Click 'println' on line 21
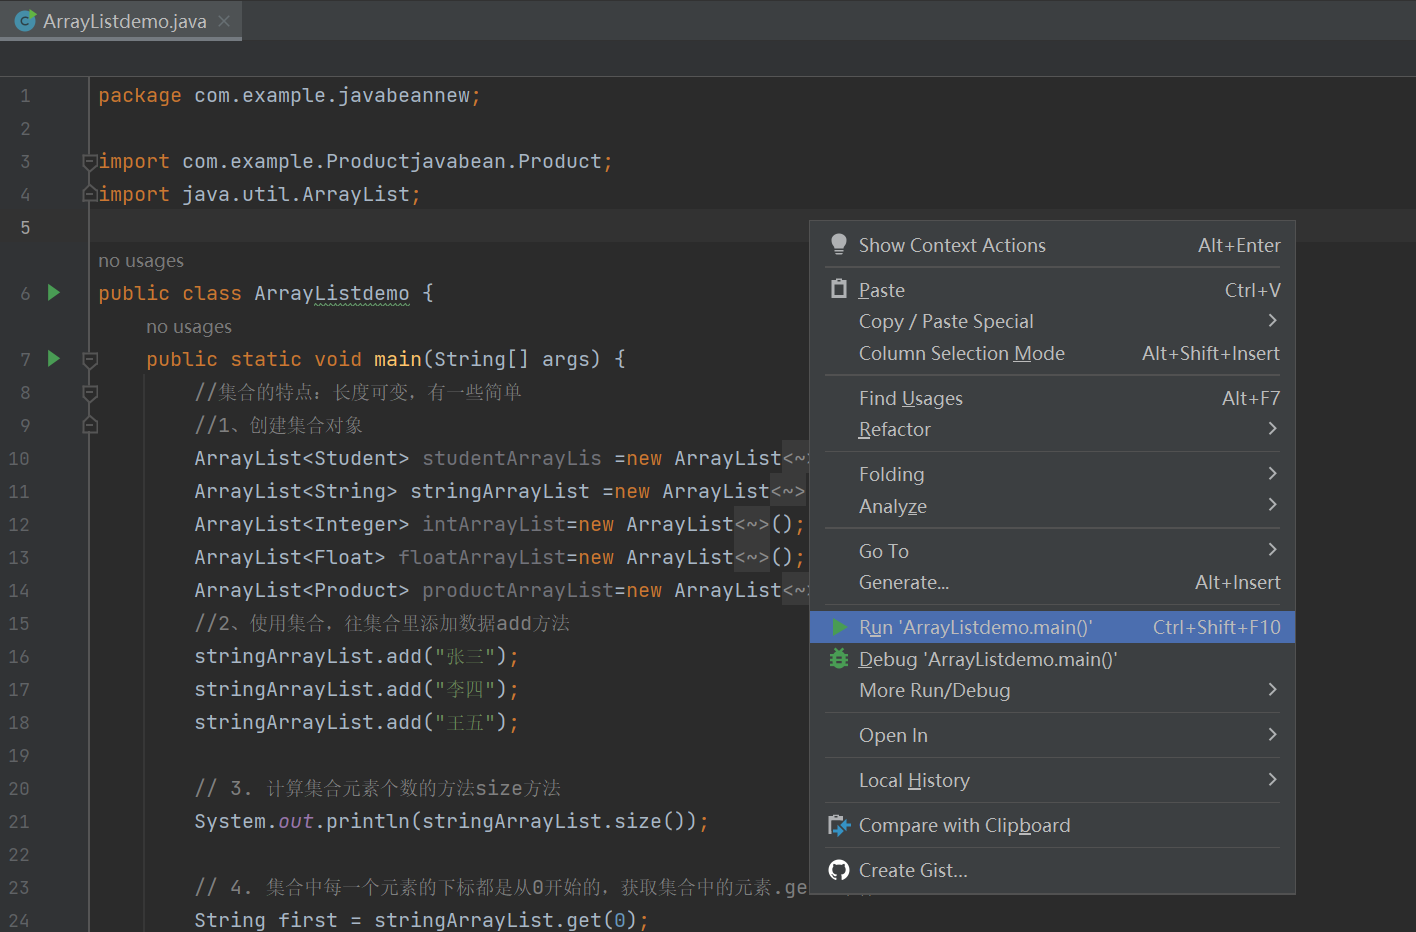 tap(368, 821)
